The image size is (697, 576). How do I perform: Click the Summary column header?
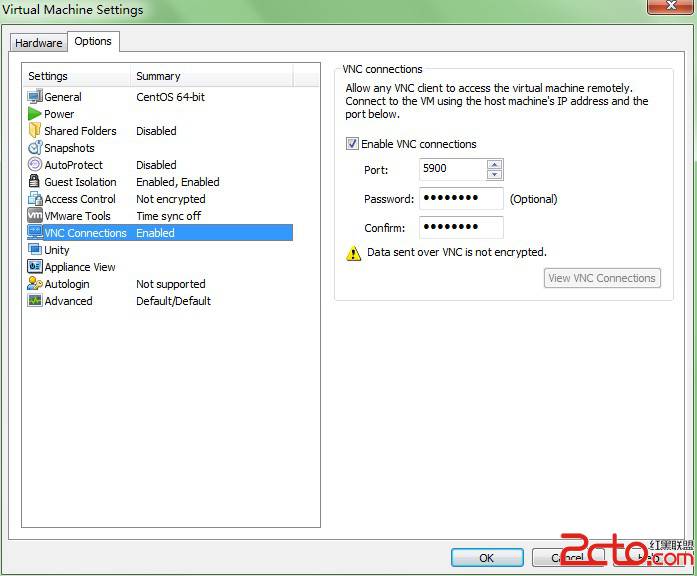[x=212, y=76]
